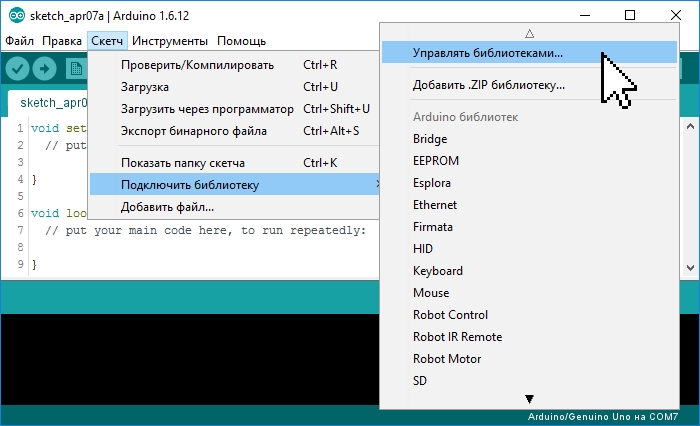Click the Verify checkmark toolbar icon
Screen dimensions: 700x426
point(17,69)
